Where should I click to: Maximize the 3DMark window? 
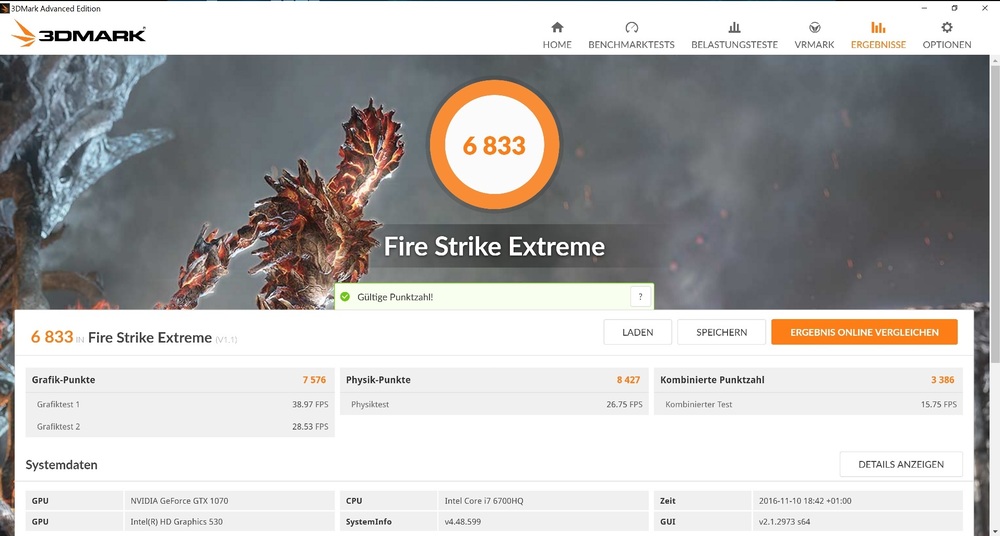pyautogui.click(x=954, y=7)
